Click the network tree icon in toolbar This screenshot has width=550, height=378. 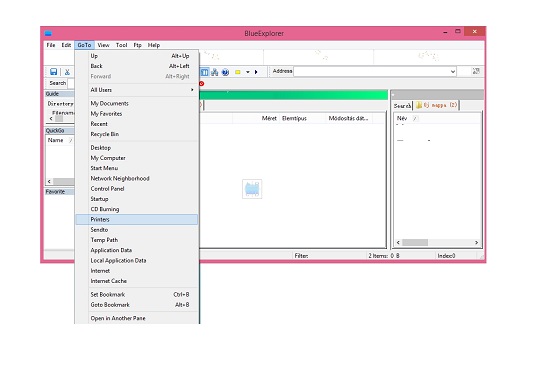click(215, 72)
